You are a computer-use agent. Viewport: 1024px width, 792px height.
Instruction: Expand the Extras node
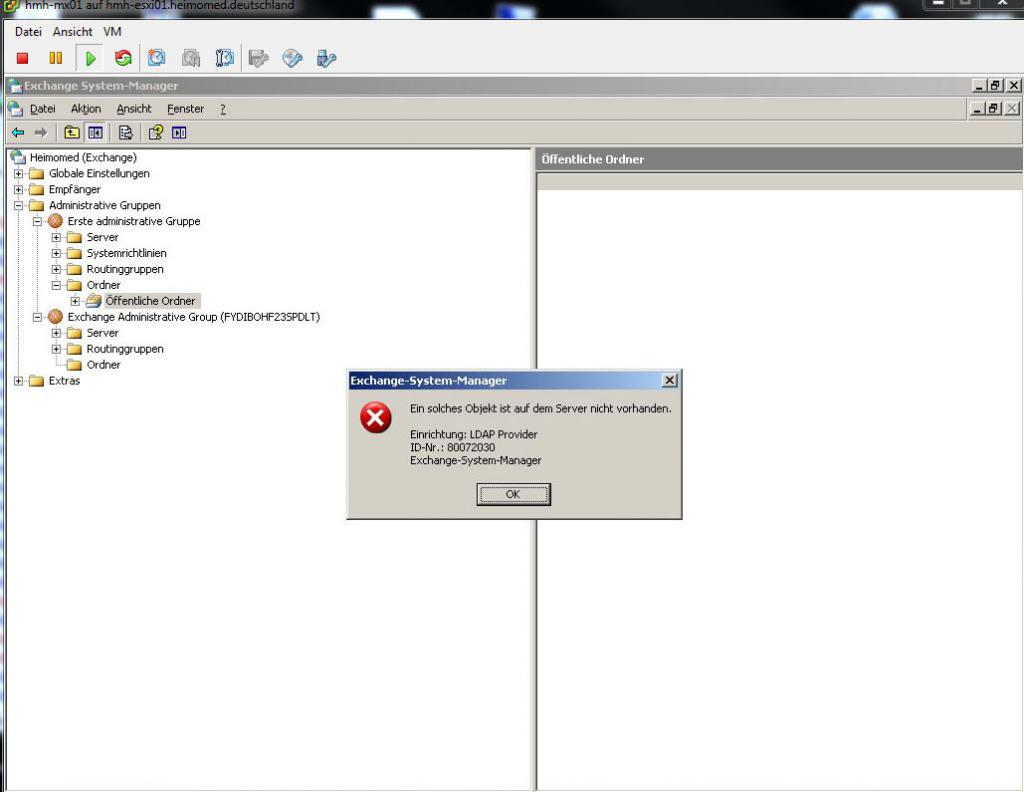tap(18, 381)
